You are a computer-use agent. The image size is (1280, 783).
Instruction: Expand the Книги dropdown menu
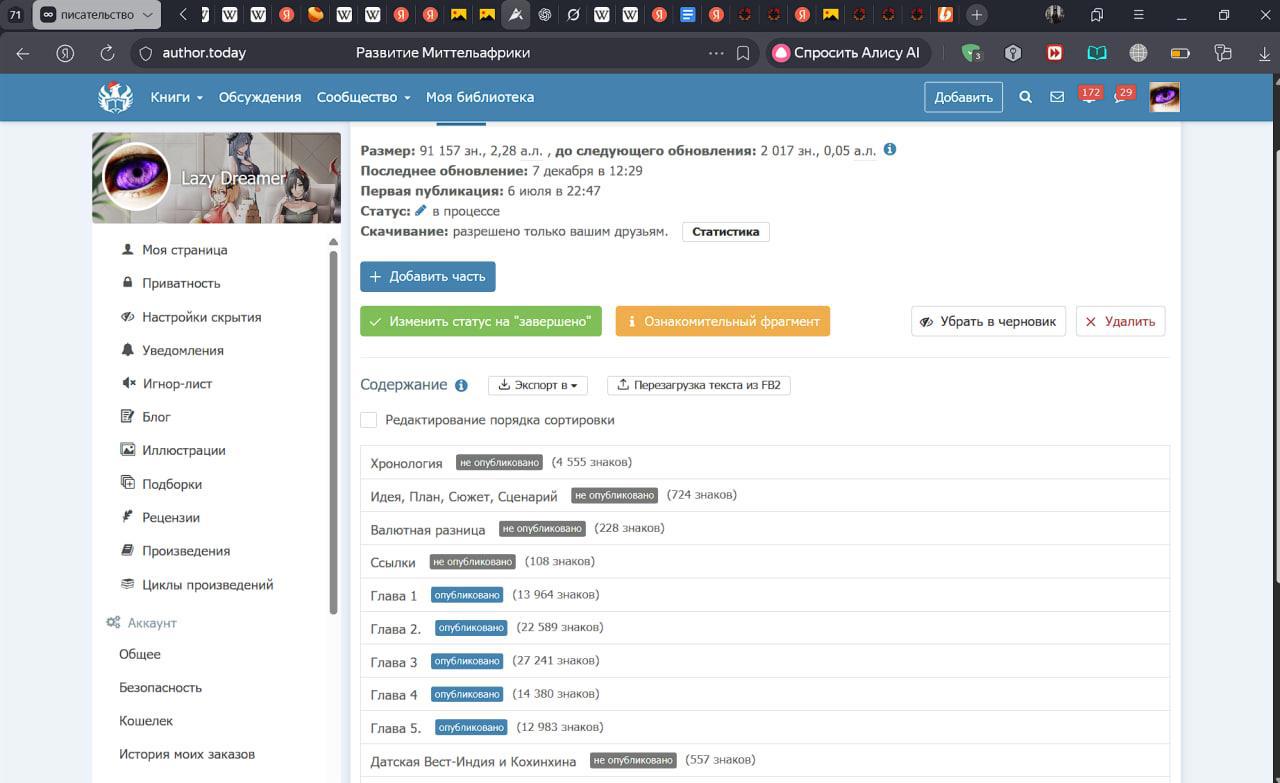tap(176, 97)
